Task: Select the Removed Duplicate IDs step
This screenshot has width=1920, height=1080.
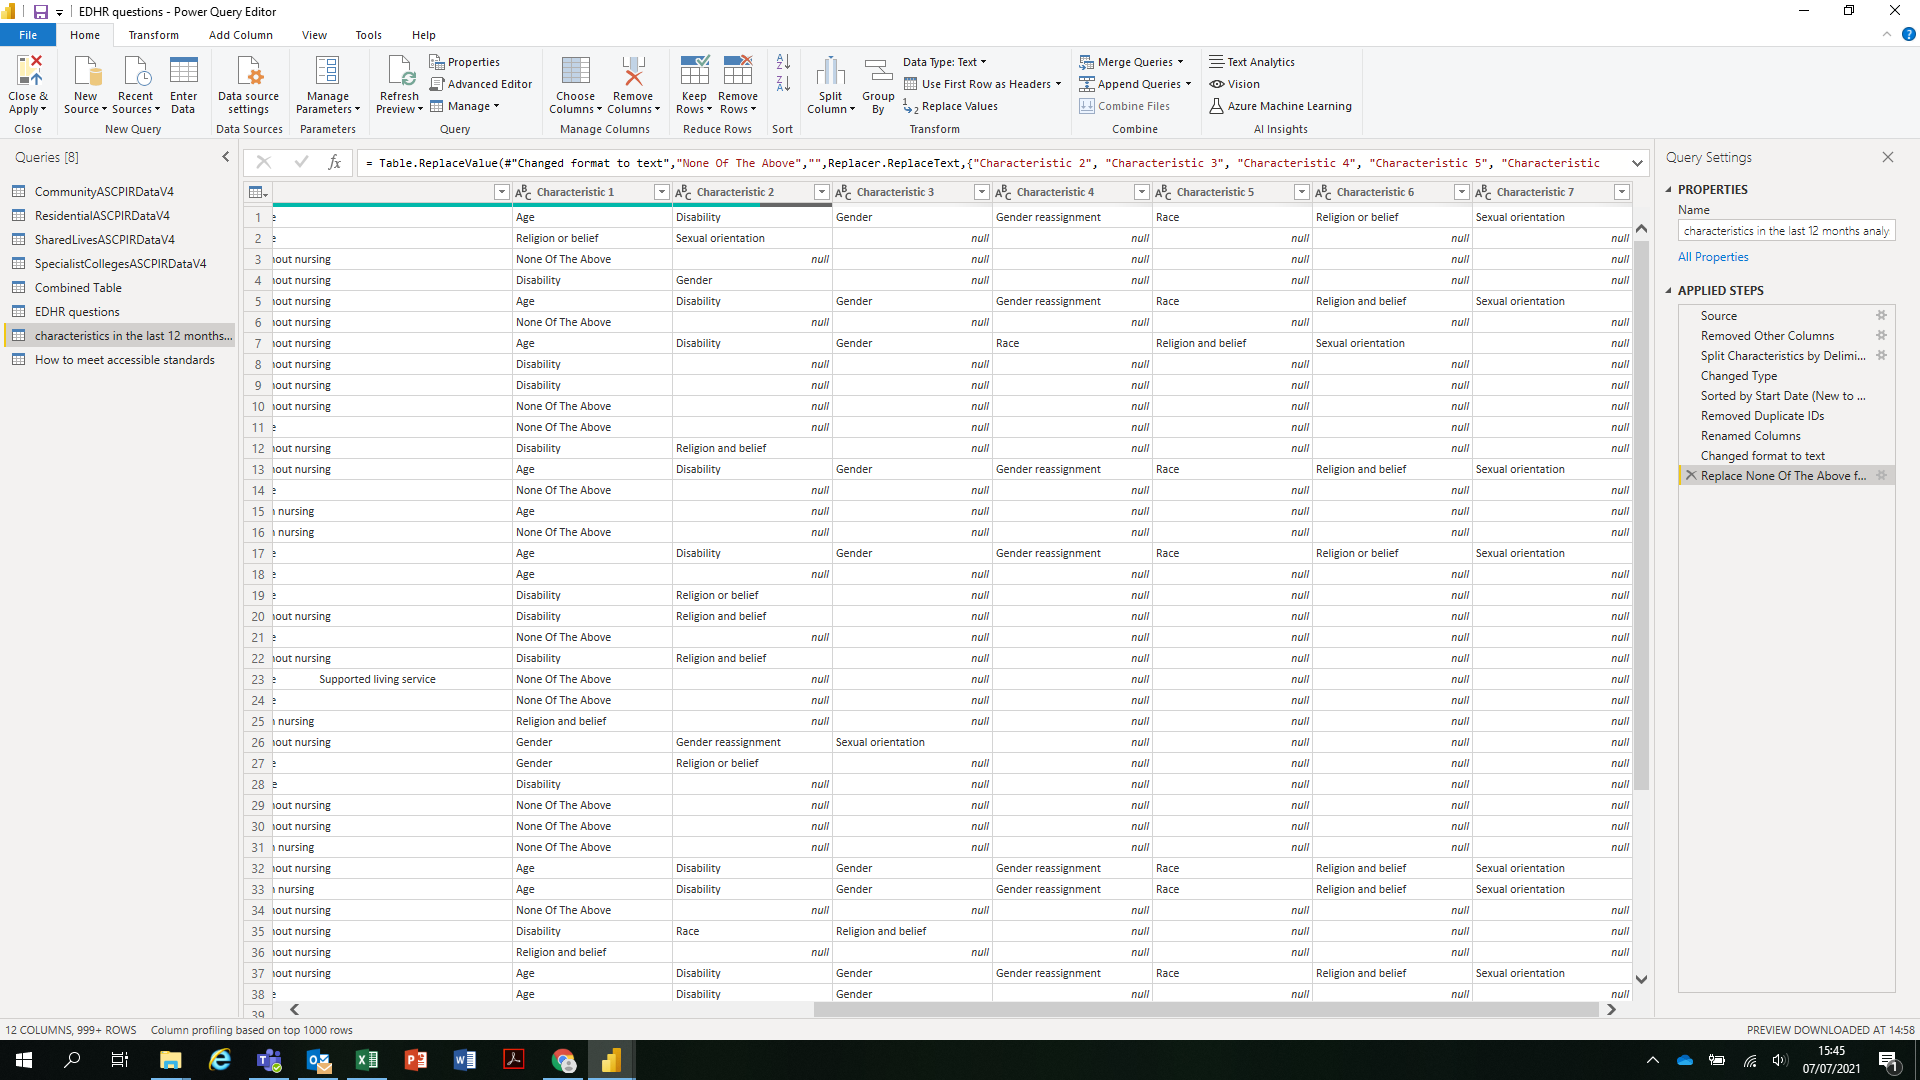Action: 1762,416
